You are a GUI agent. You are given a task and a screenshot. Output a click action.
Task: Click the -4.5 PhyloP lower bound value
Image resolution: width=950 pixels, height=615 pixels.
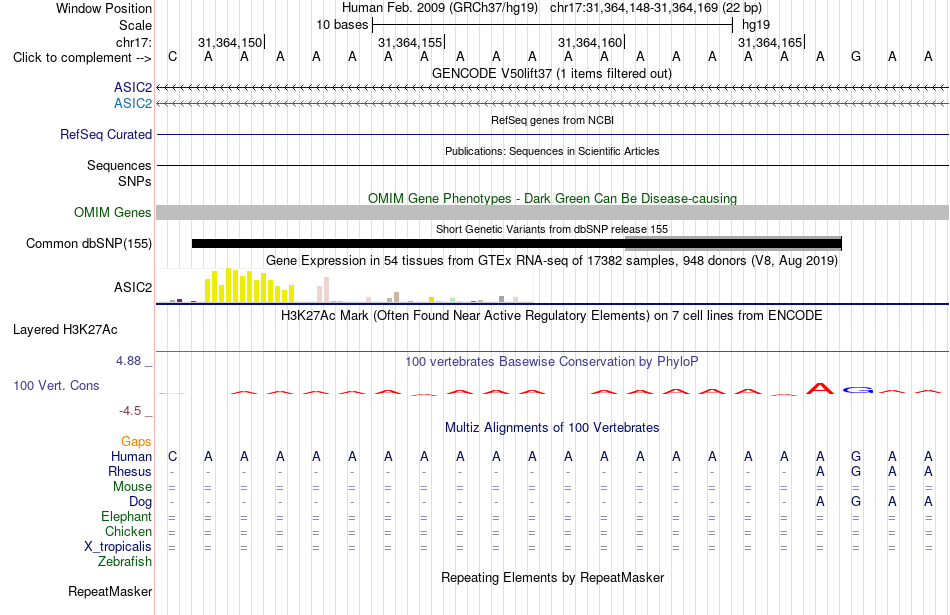[x=130, y=411]
